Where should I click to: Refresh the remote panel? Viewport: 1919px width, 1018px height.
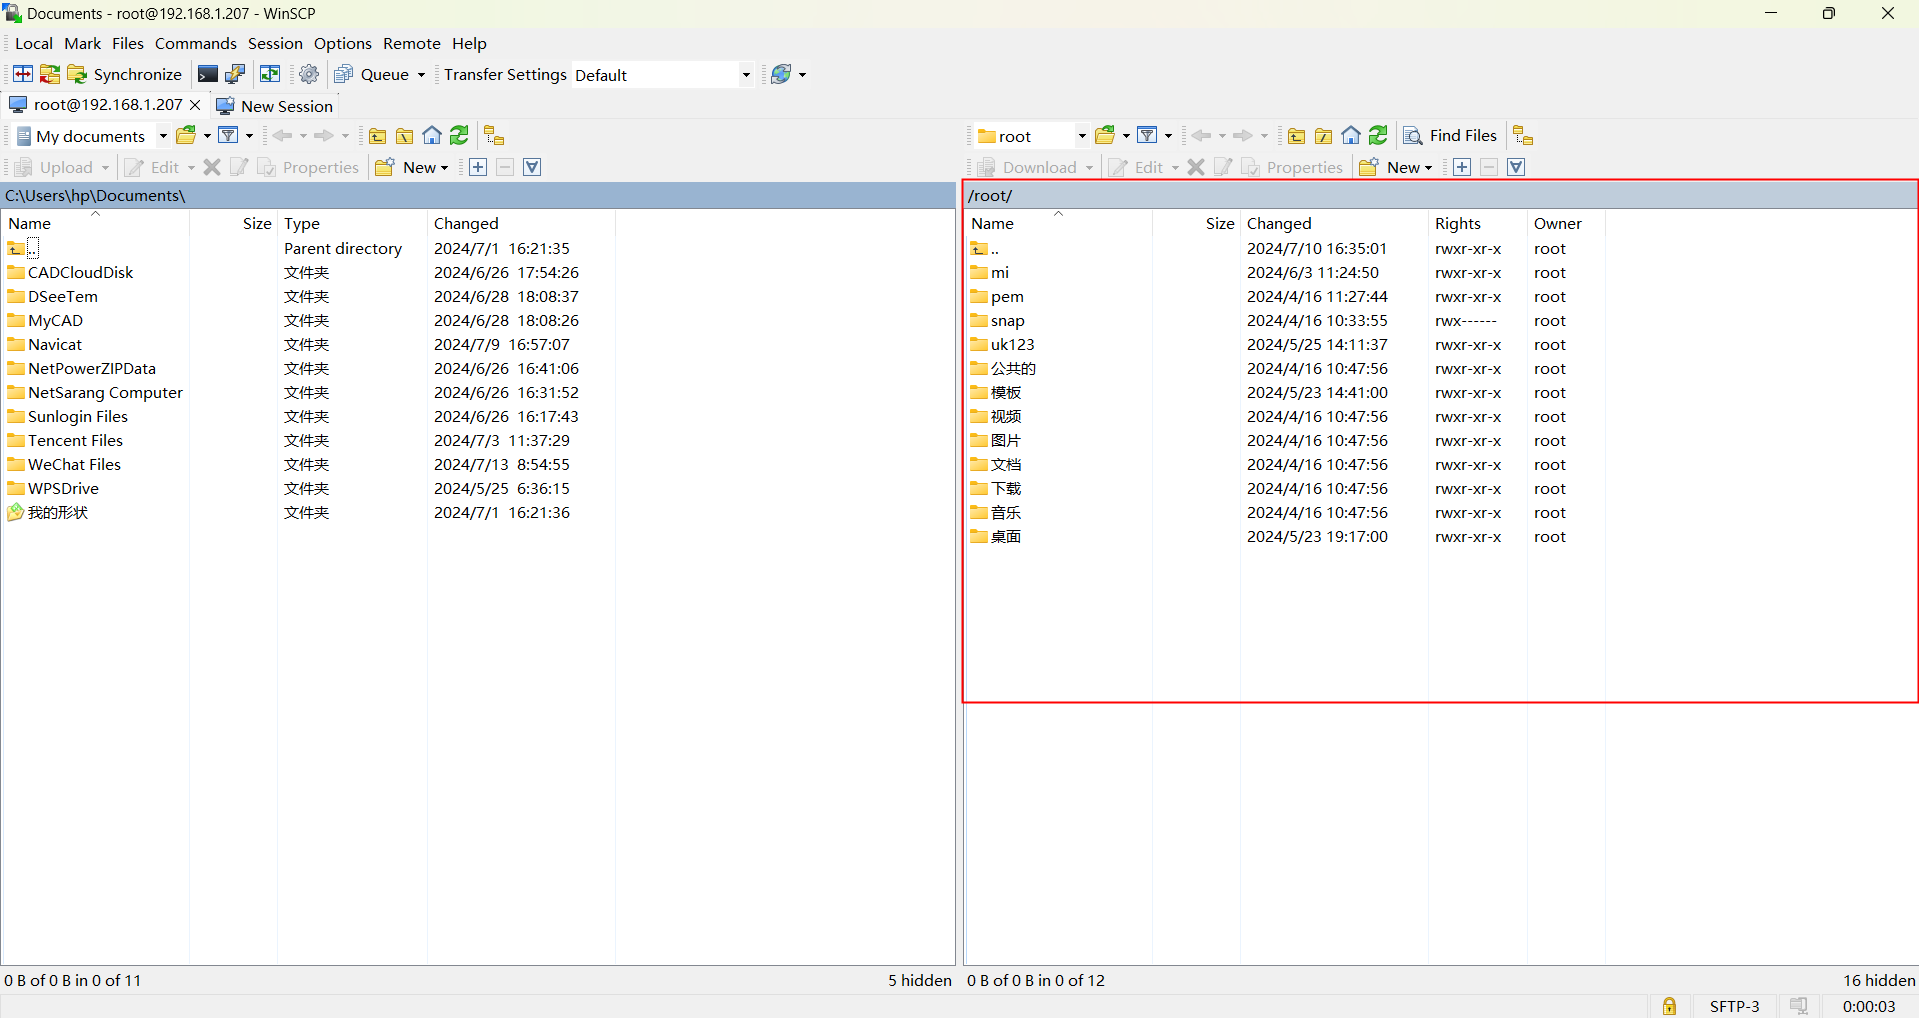[x=1378, y=136]
